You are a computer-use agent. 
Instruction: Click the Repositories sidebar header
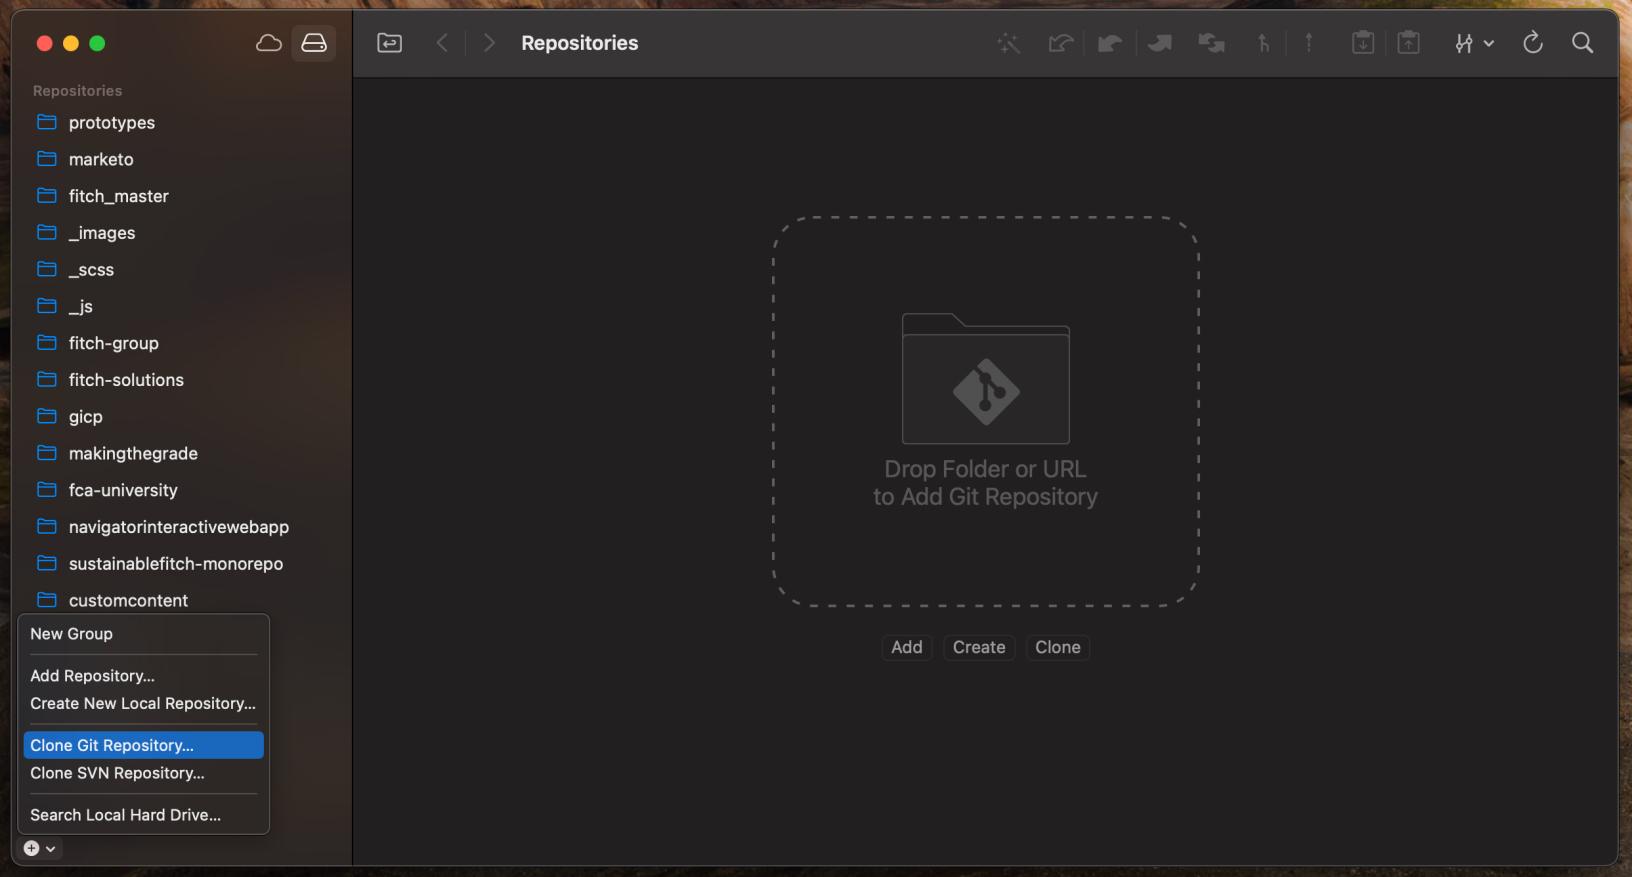[x=77, y=90]
